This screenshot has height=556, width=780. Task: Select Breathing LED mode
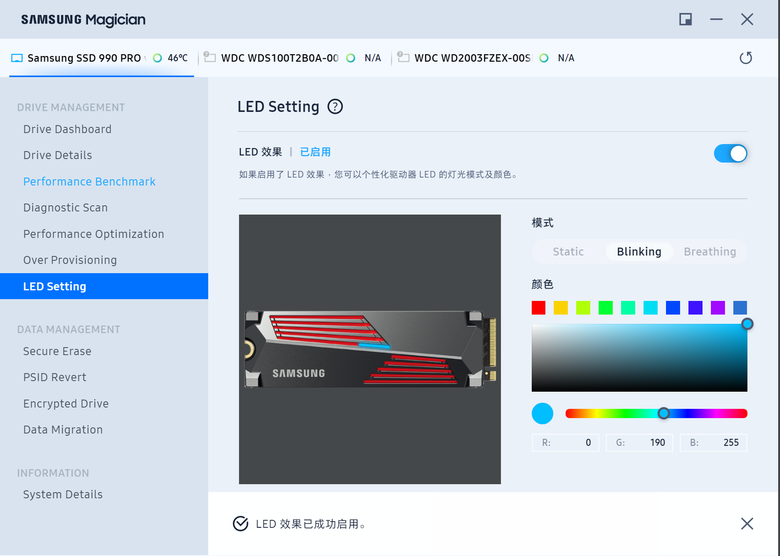[710, 252]
